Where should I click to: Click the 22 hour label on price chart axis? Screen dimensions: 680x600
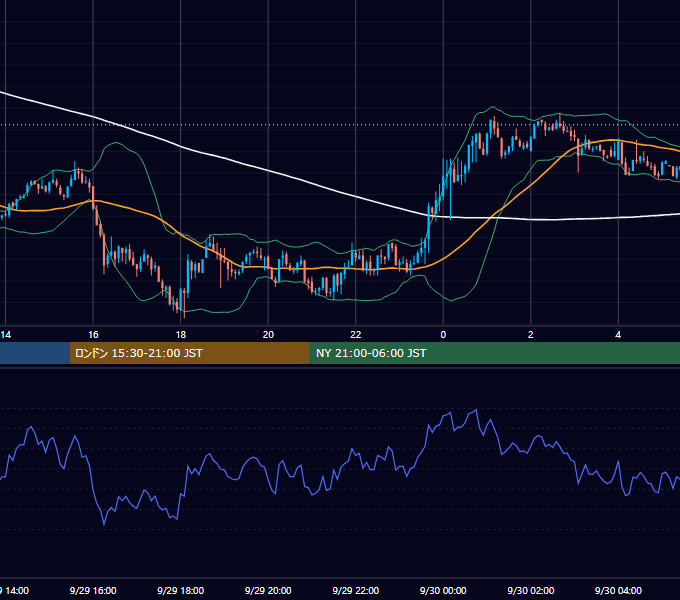pos(356,335)
